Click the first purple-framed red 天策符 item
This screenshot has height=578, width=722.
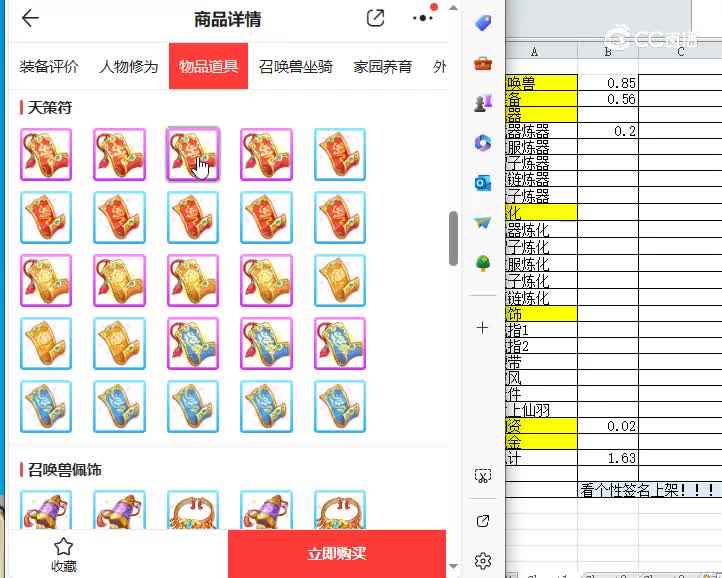[46, 154]
